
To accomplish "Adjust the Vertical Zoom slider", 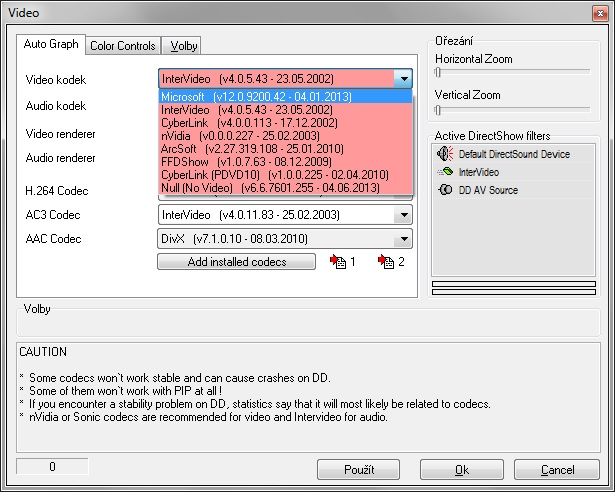I will pos(438,110).
